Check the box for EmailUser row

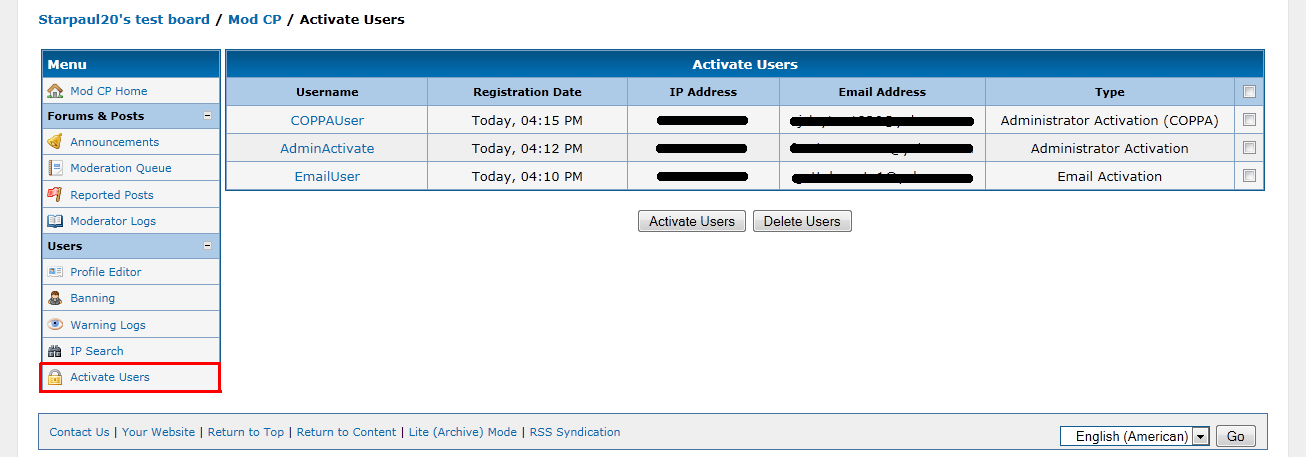click(1249, 176)
